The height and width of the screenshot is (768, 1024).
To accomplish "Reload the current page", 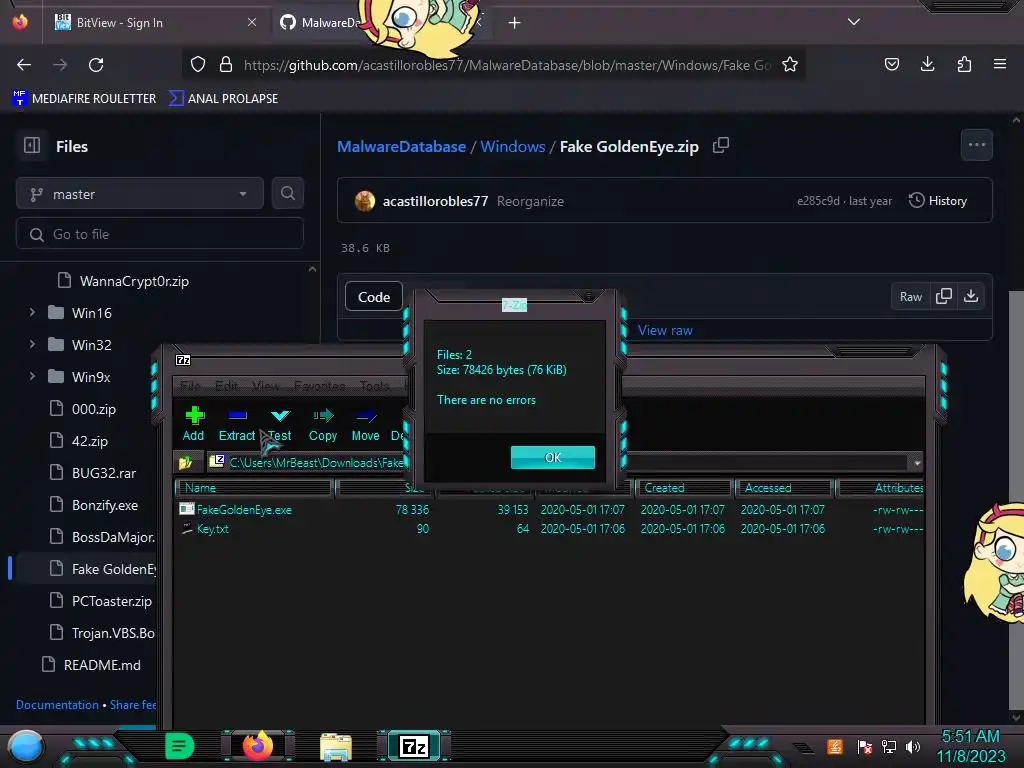I will coord(96,65).
